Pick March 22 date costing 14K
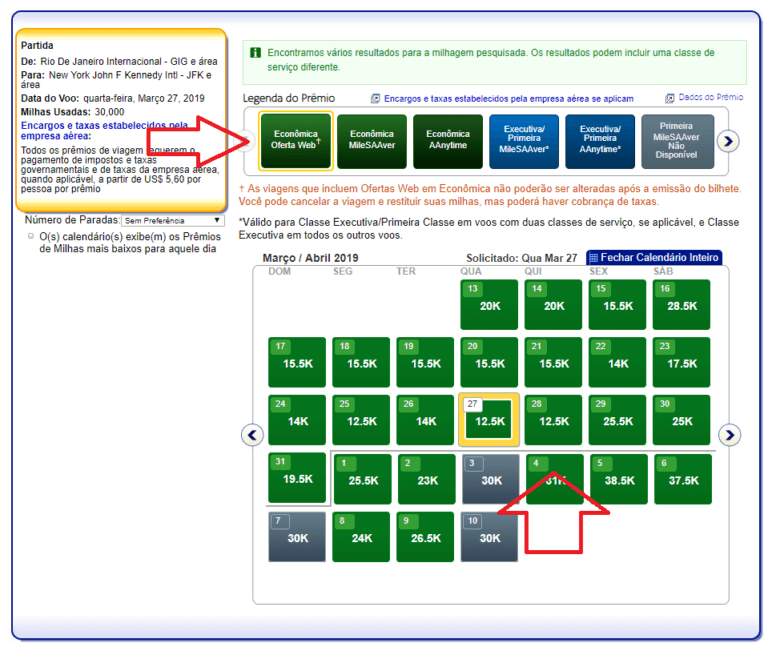 (x=617, y=362)
